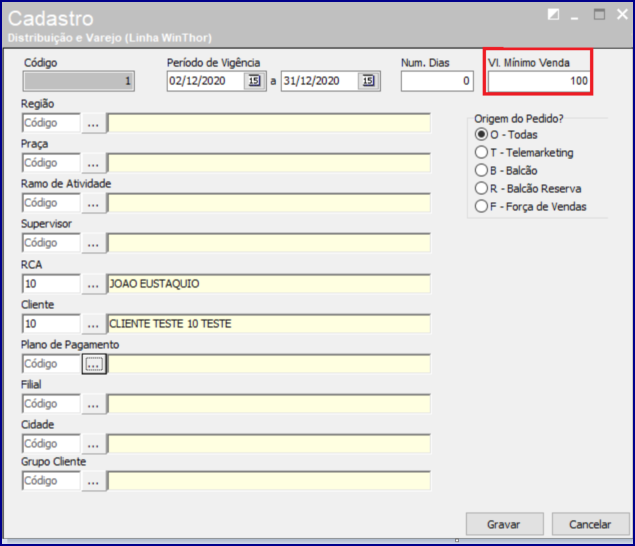The width and height of the screenshot is (635, 546).
Task: Click the CLIENTE TESTE 10 TESTE description
Action: (268, 324)
